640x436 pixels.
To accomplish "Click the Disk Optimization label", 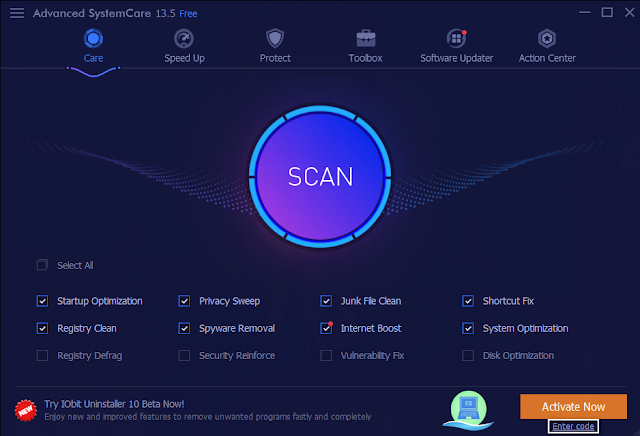I will pyautogui.click(x=518, y=356).
